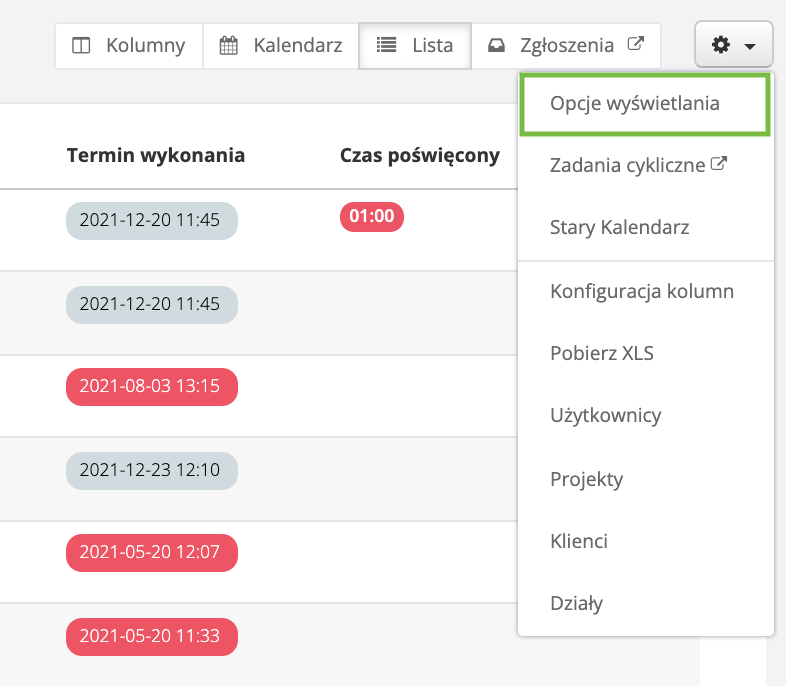This screenshot has height=686, width=786.
Task: Click Czas poświęcony column header
Action: pos(419,155)
